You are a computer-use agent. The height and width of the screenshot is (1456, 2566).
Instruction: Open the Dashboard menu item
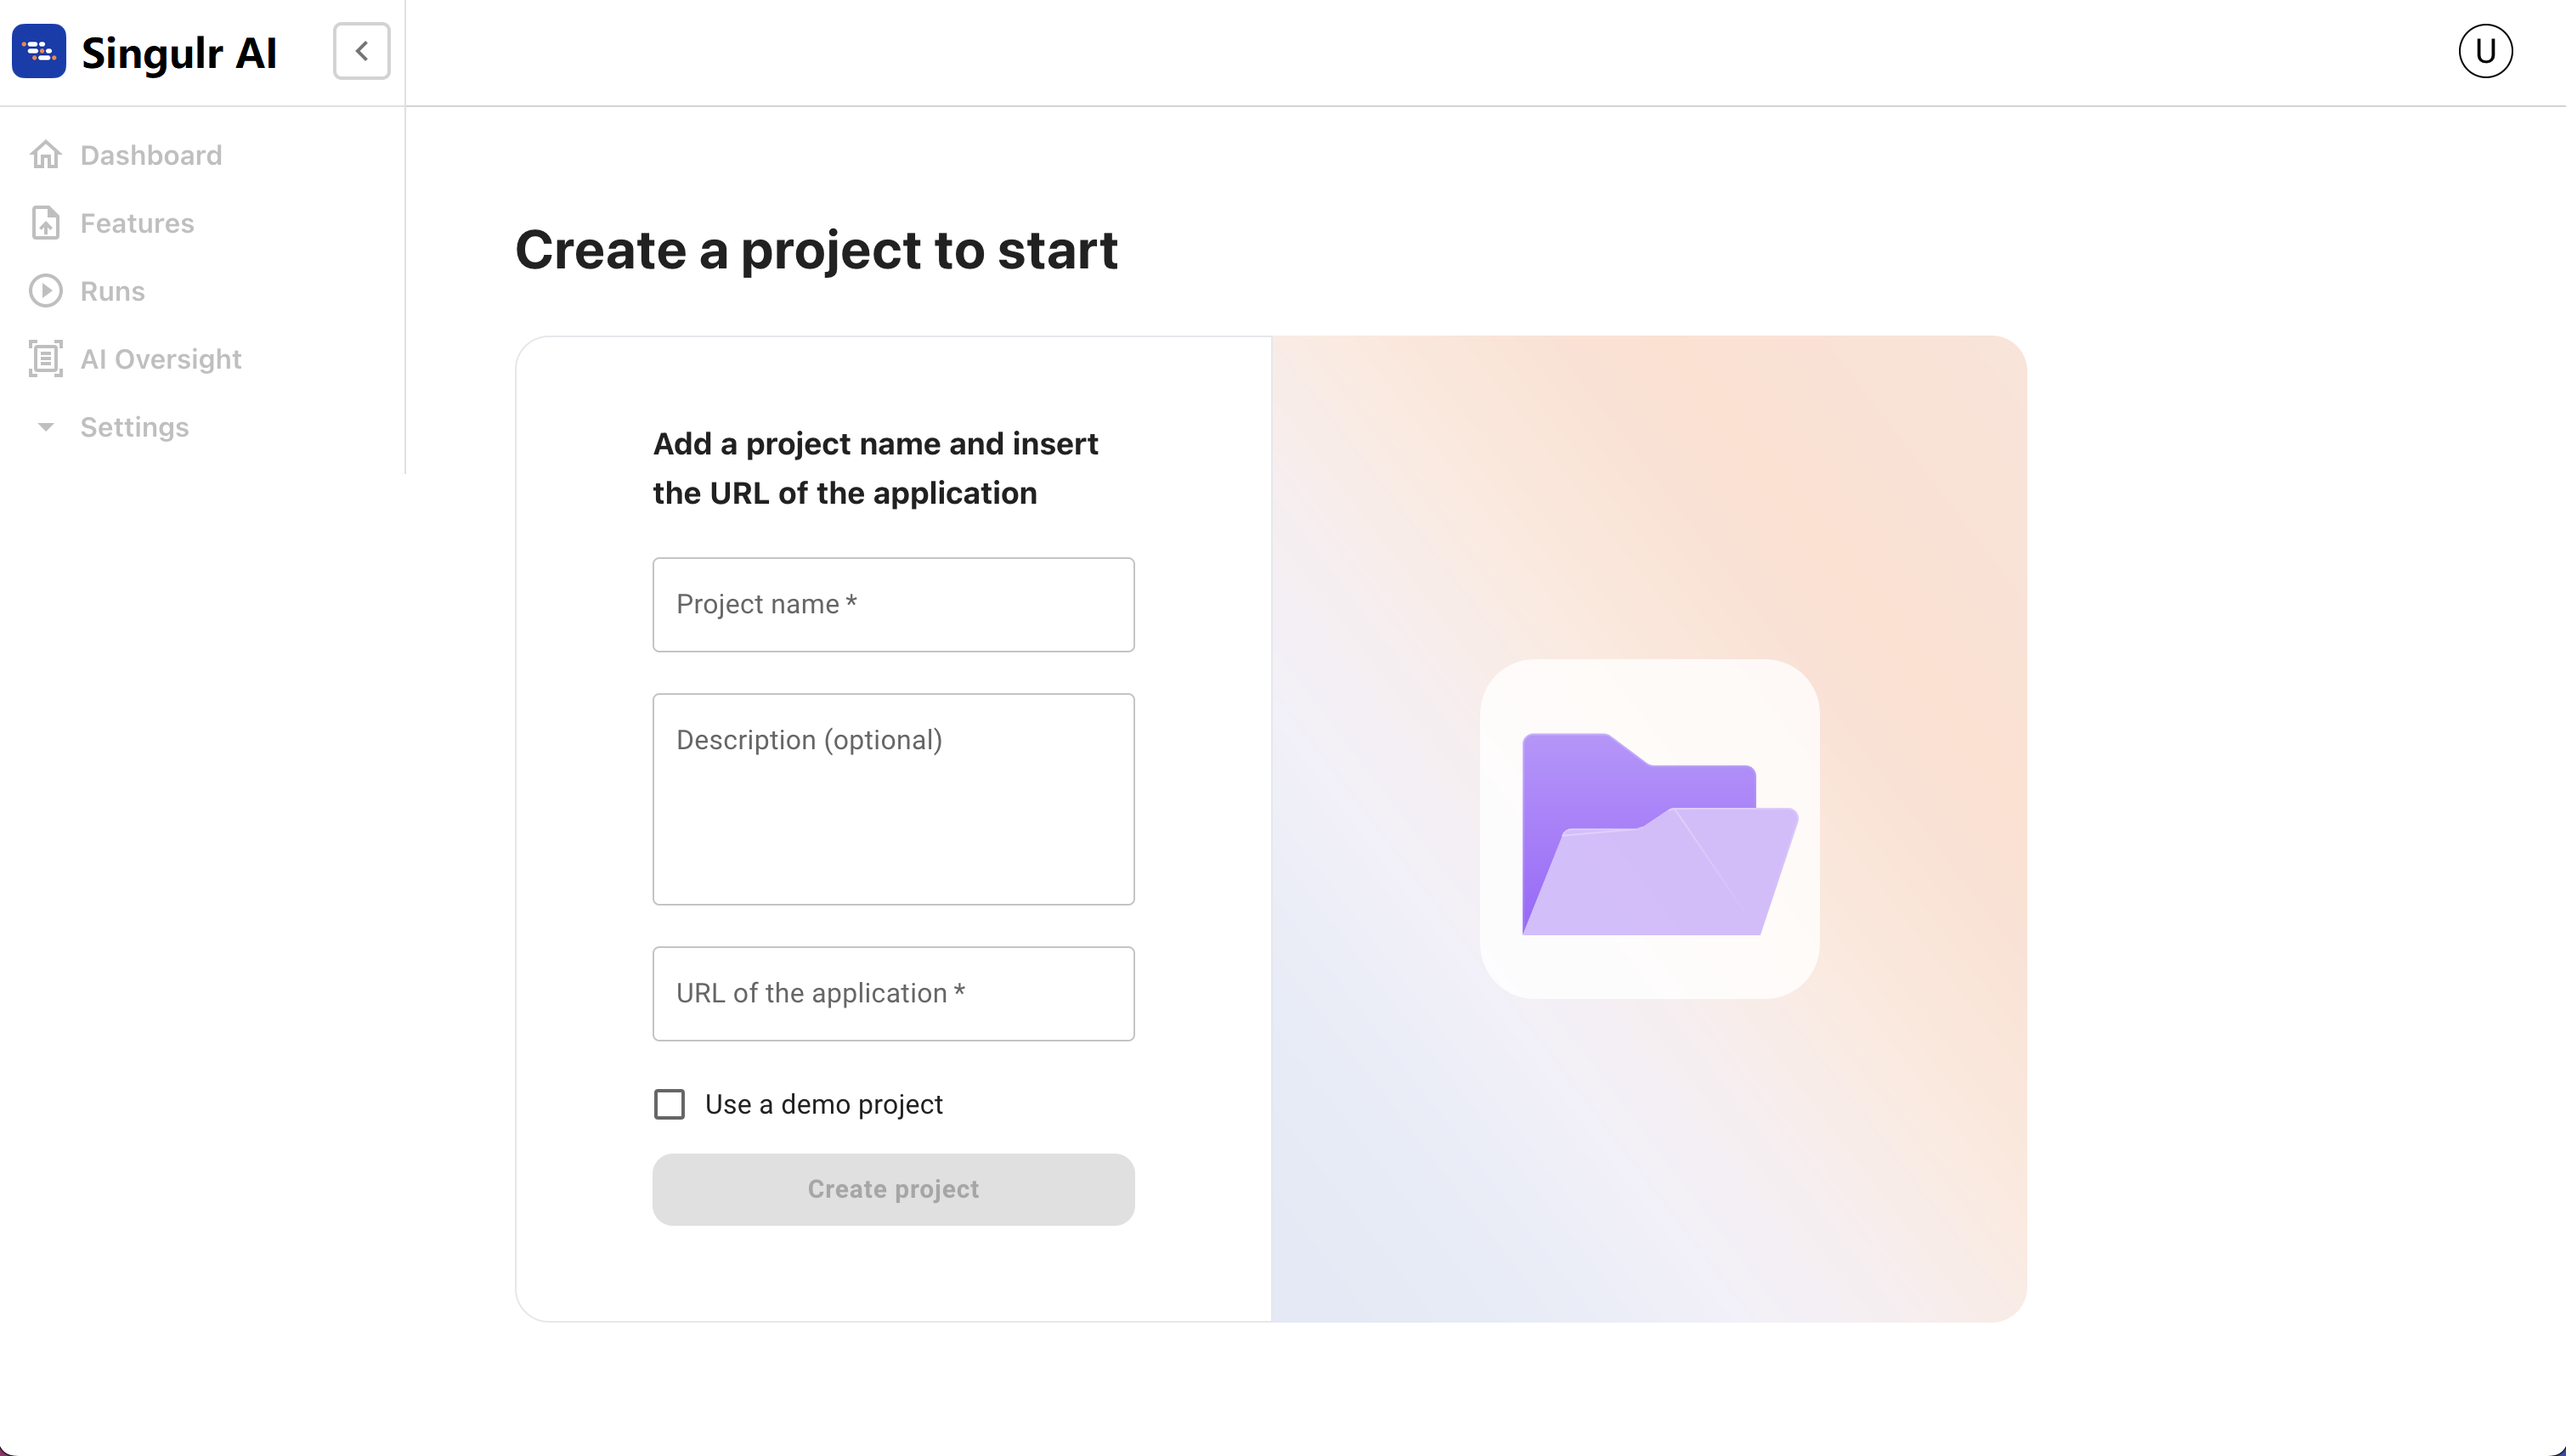[151, 155]
